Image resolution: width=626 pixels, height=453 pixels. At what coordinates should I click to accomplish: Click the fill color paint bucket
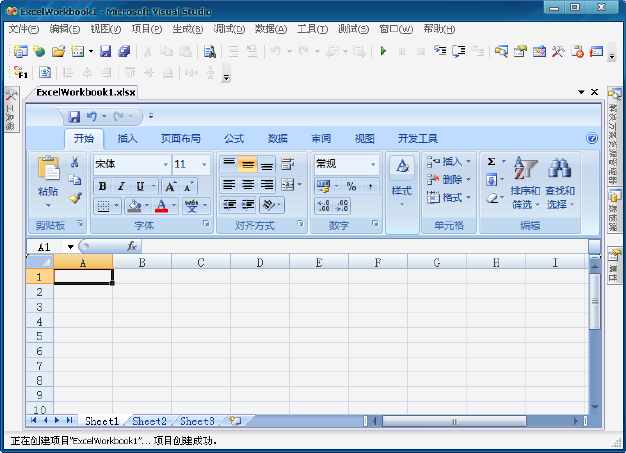click(x=134, y=206)
